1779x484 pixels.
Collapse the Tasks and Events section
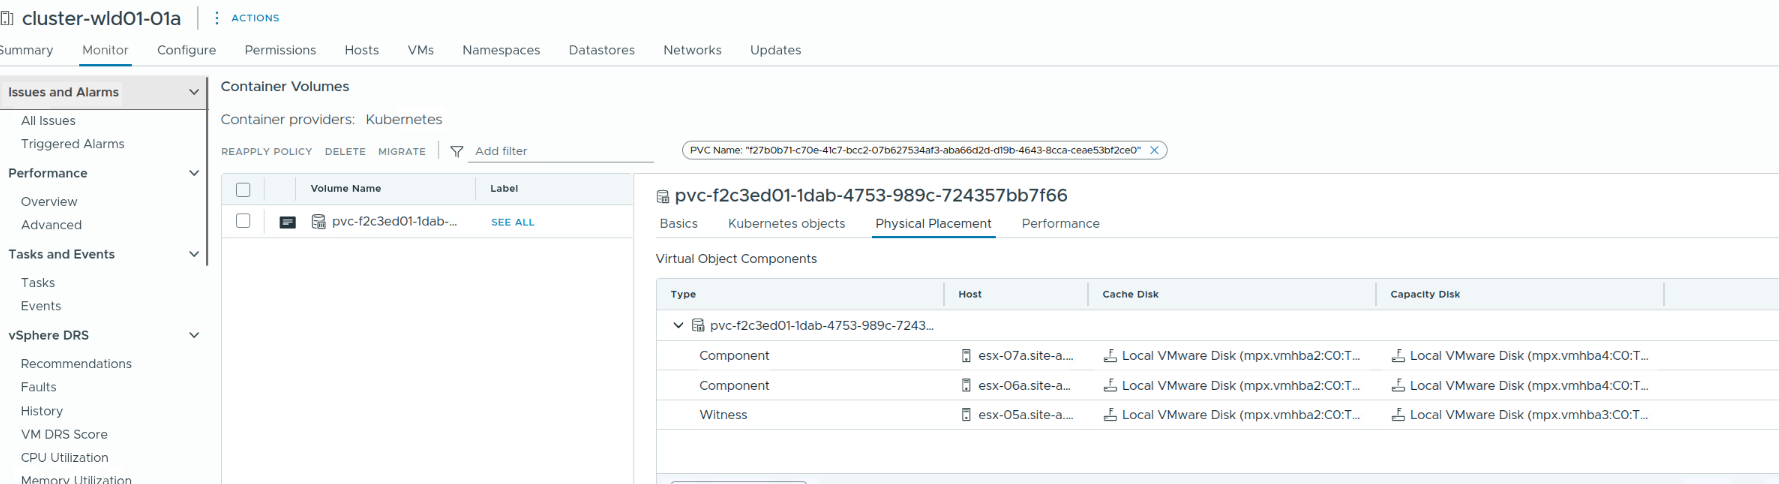coord(194,254)
